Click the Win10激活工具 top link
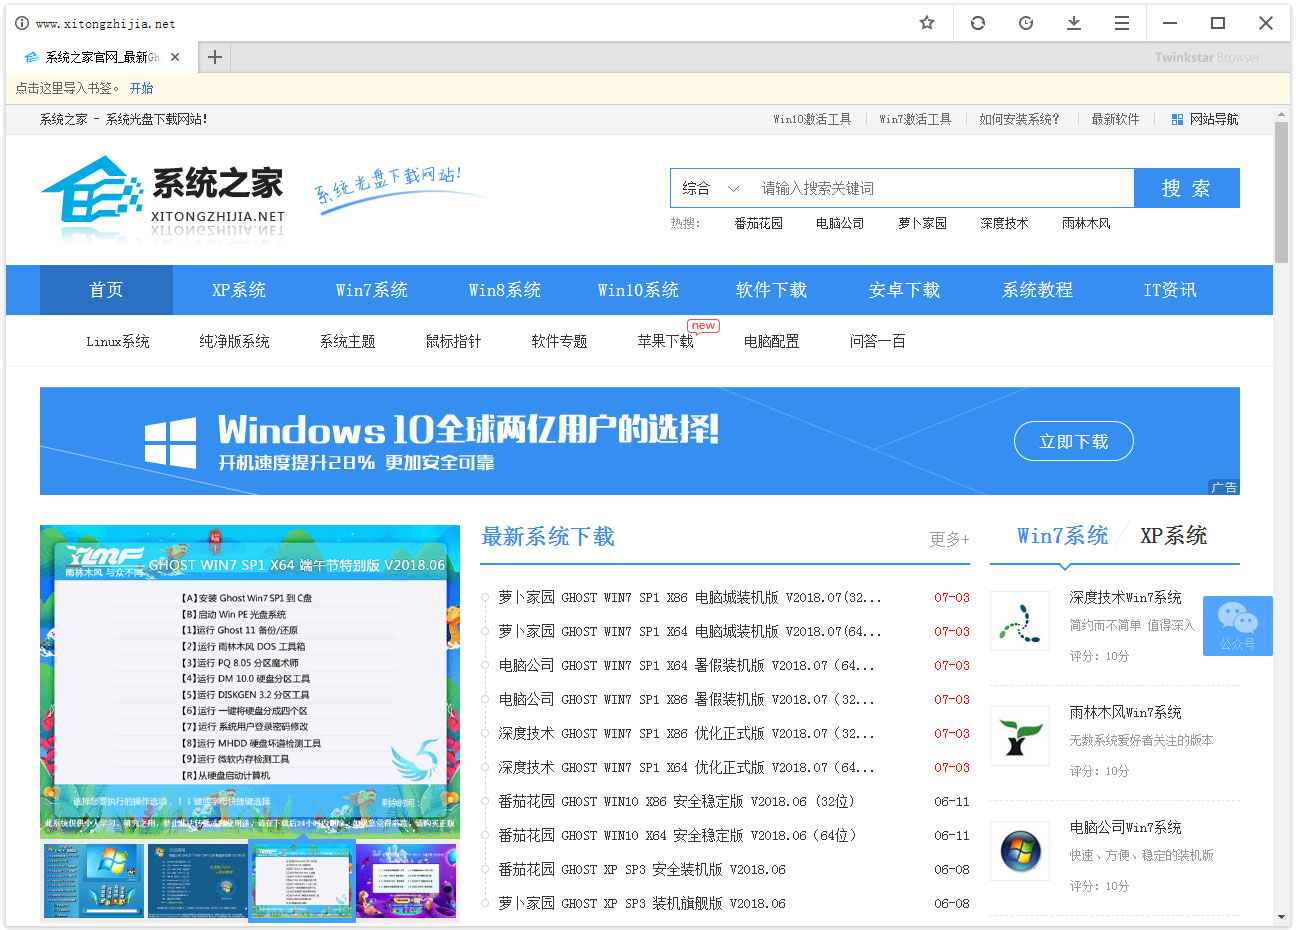Screen dimensions: 1296x930 click(x=812, y=119)
